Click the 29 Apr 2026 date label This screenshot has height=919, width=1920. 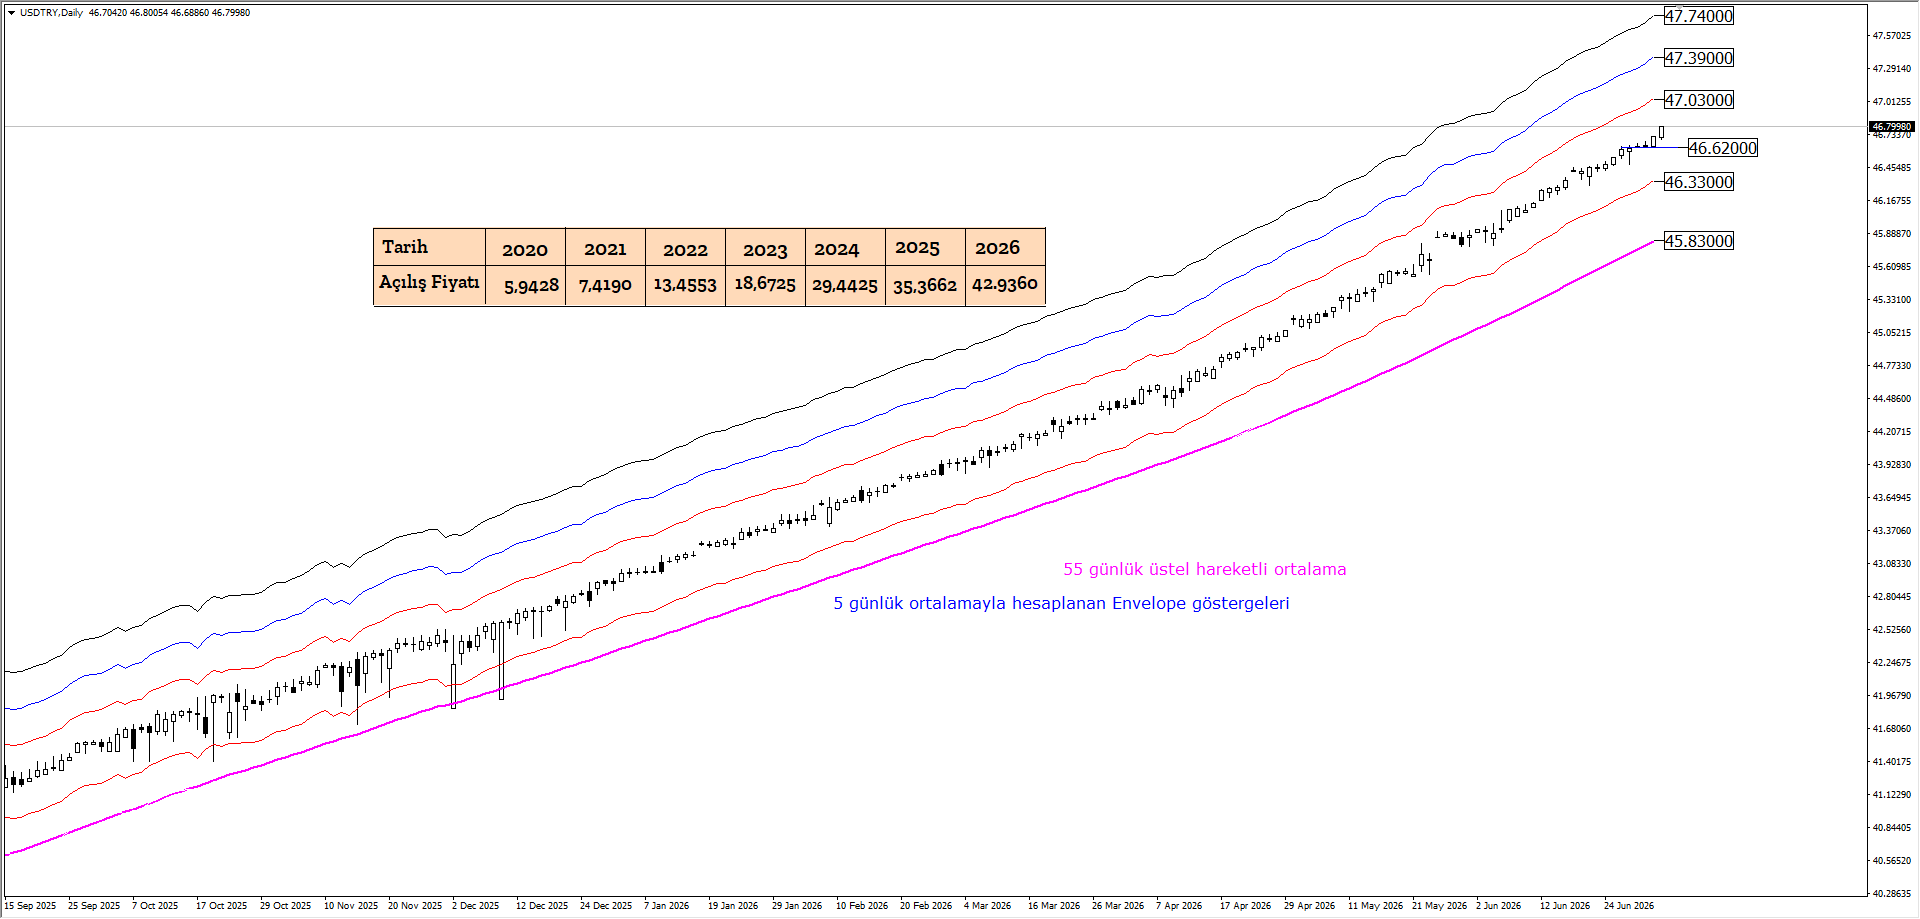click(1310, 906)
